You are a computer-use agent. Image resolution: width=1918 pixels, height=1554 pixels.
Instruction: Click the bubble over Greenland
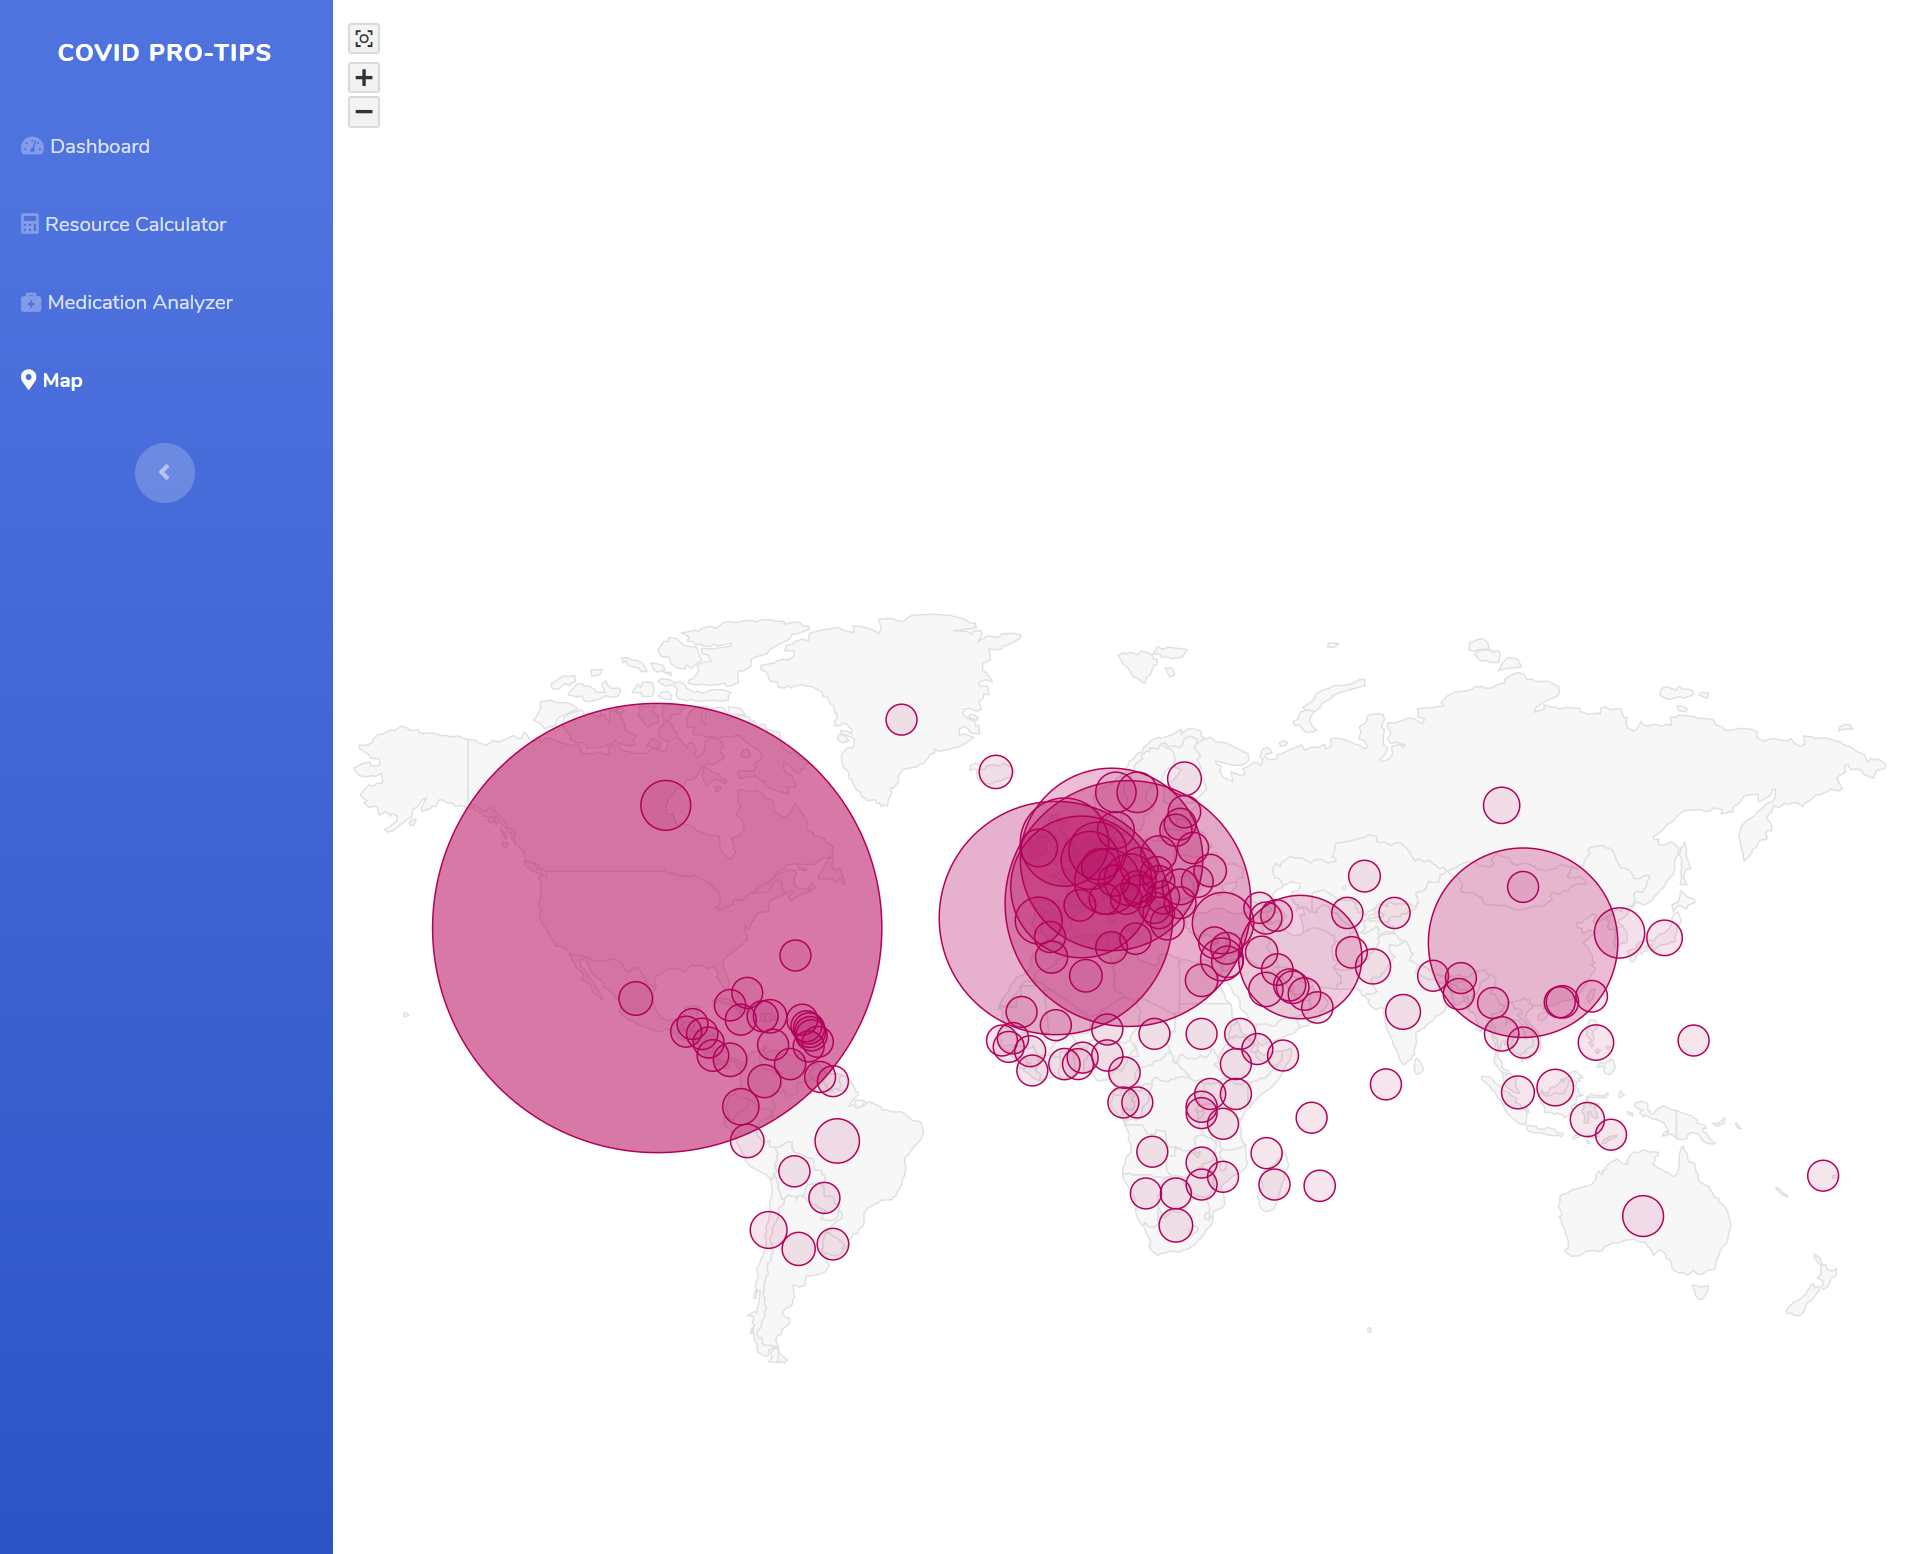901,719
